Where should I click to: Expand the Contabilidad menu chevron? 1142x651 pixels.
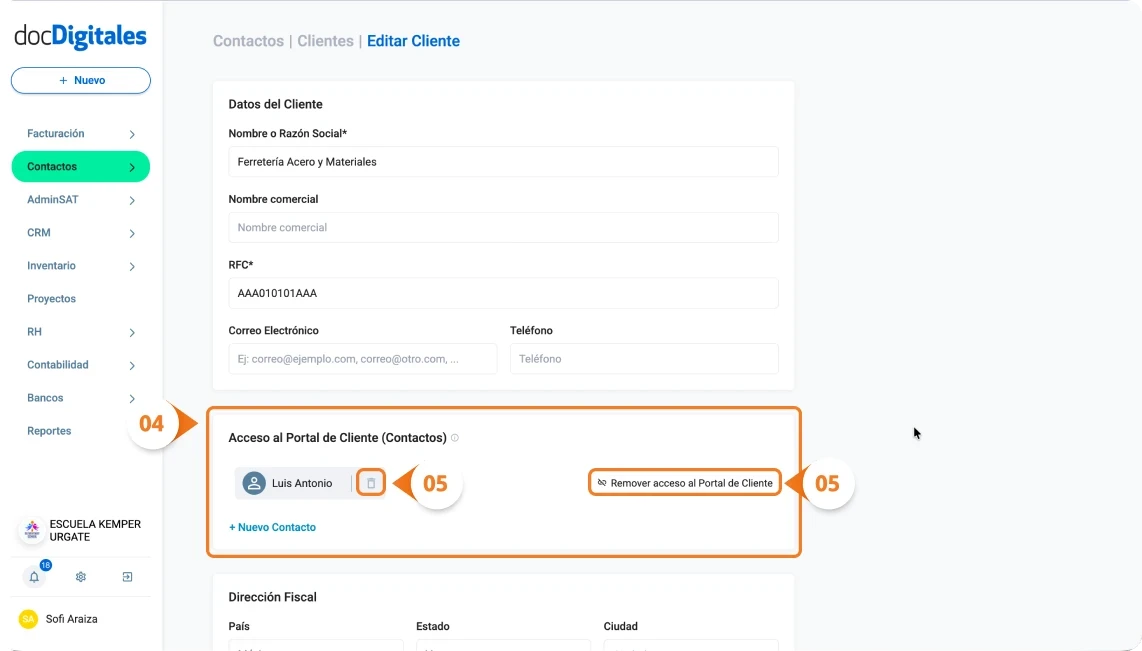(131, 365)
